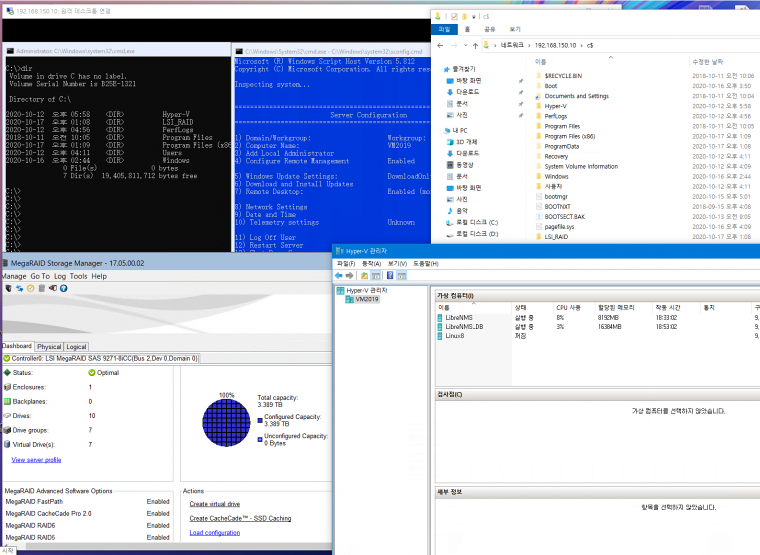
Task: Click the gray trash icon in MegaRAID toolbar
Action: 42,288
